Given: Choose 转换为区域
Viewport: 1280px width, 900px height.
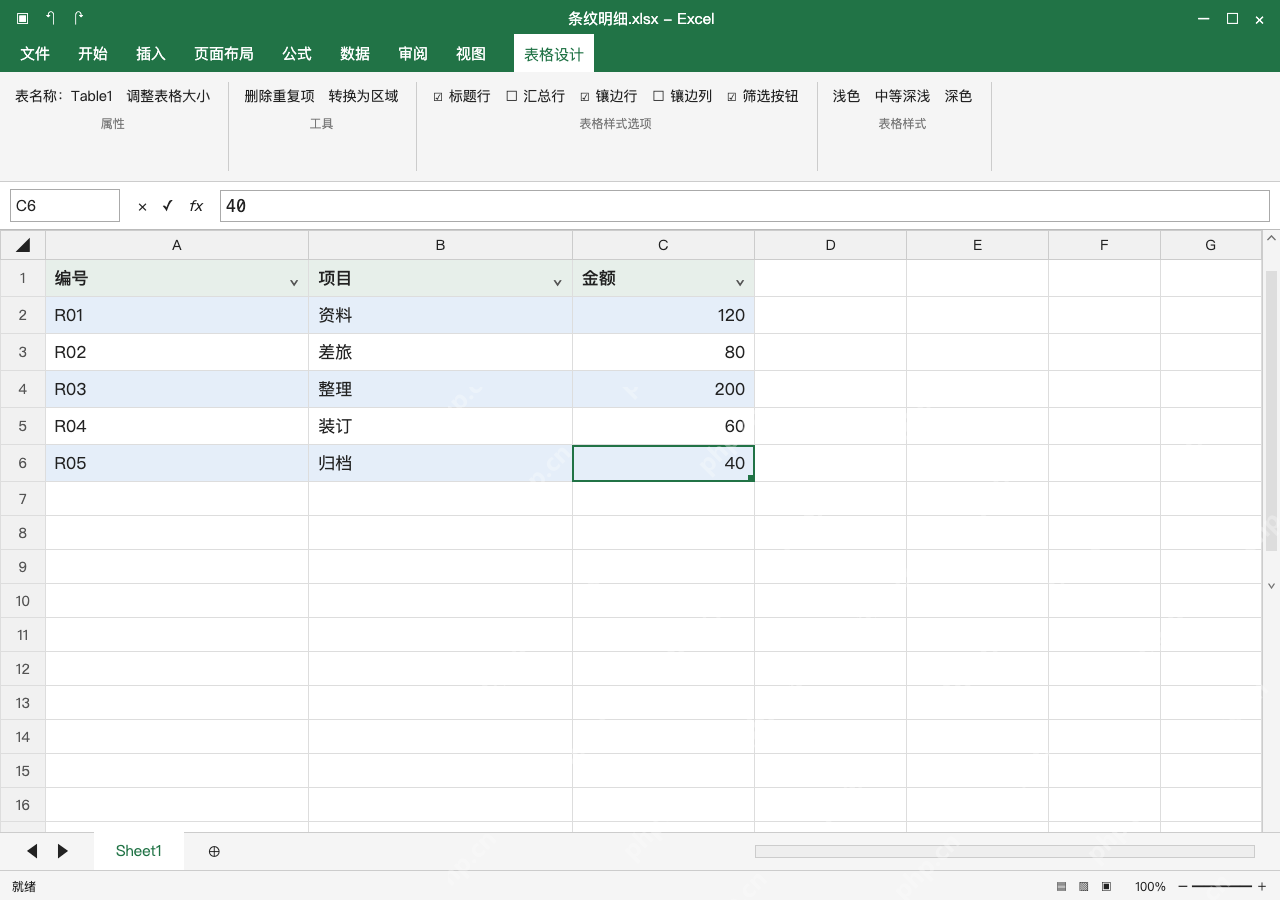Looking at the screenshot, I should (364, 96).
